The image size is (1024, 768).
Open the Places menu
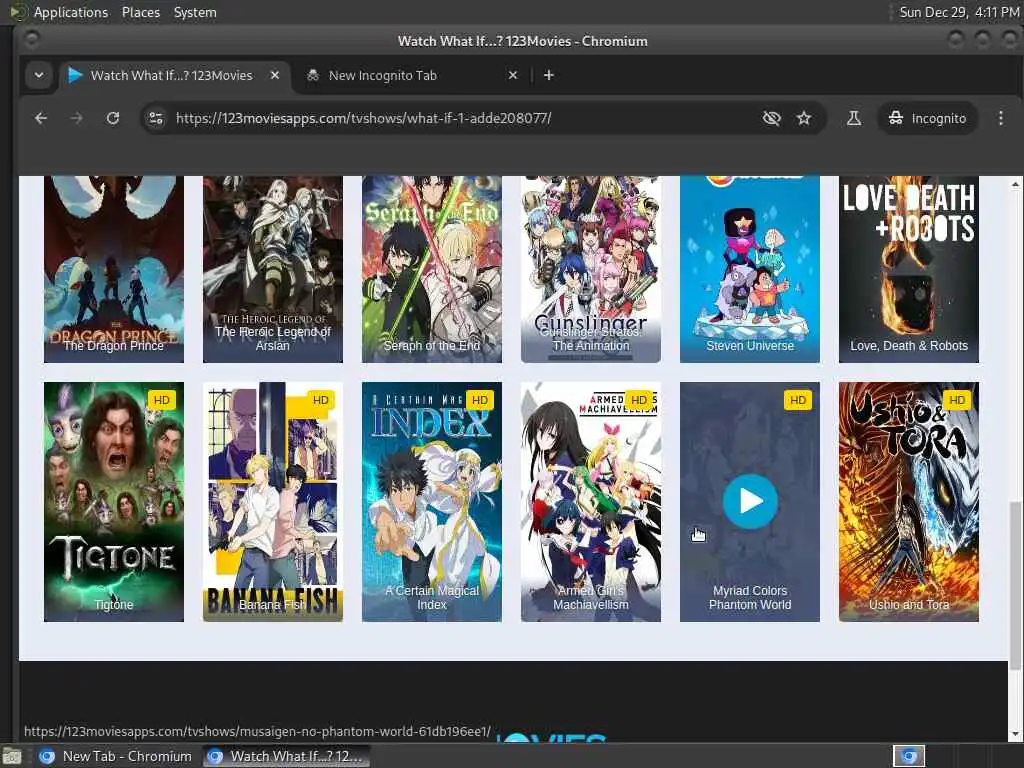coord(140,12)
